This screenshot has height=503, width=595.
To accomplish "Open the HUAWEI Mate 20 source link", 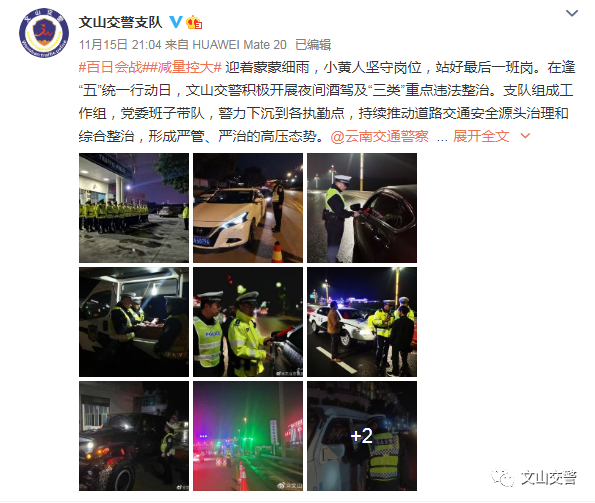I will point(239,45).
